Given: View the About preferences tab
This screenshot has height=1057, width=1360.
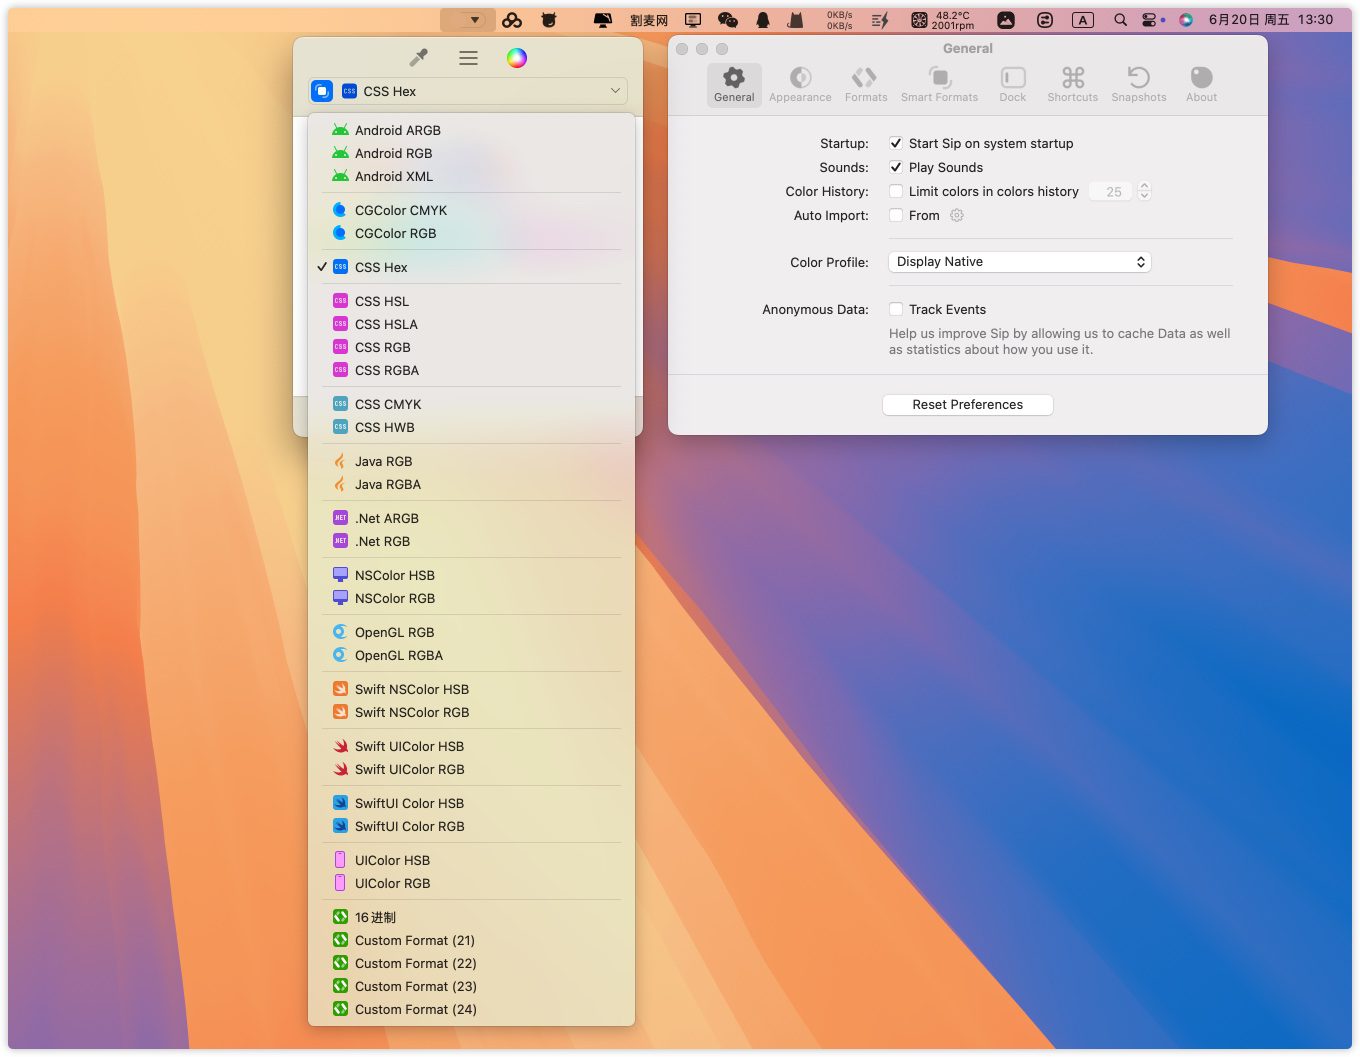Looking at the screenshot, I should [x=1202, y=84].
